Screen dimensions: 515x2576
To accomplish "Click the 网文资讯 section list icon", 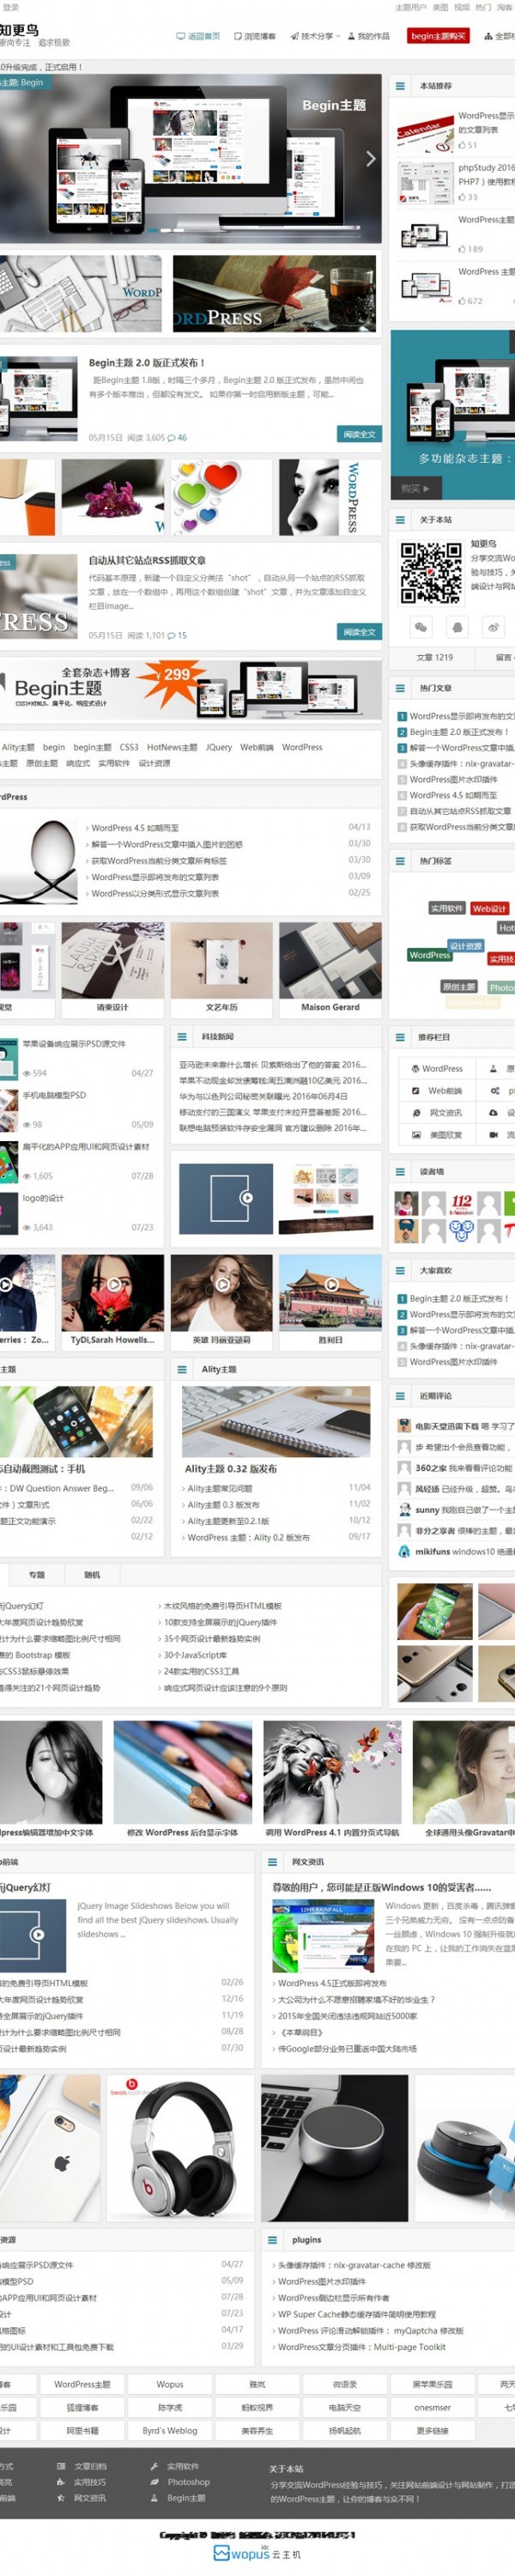I will [x=272, y=1862].
